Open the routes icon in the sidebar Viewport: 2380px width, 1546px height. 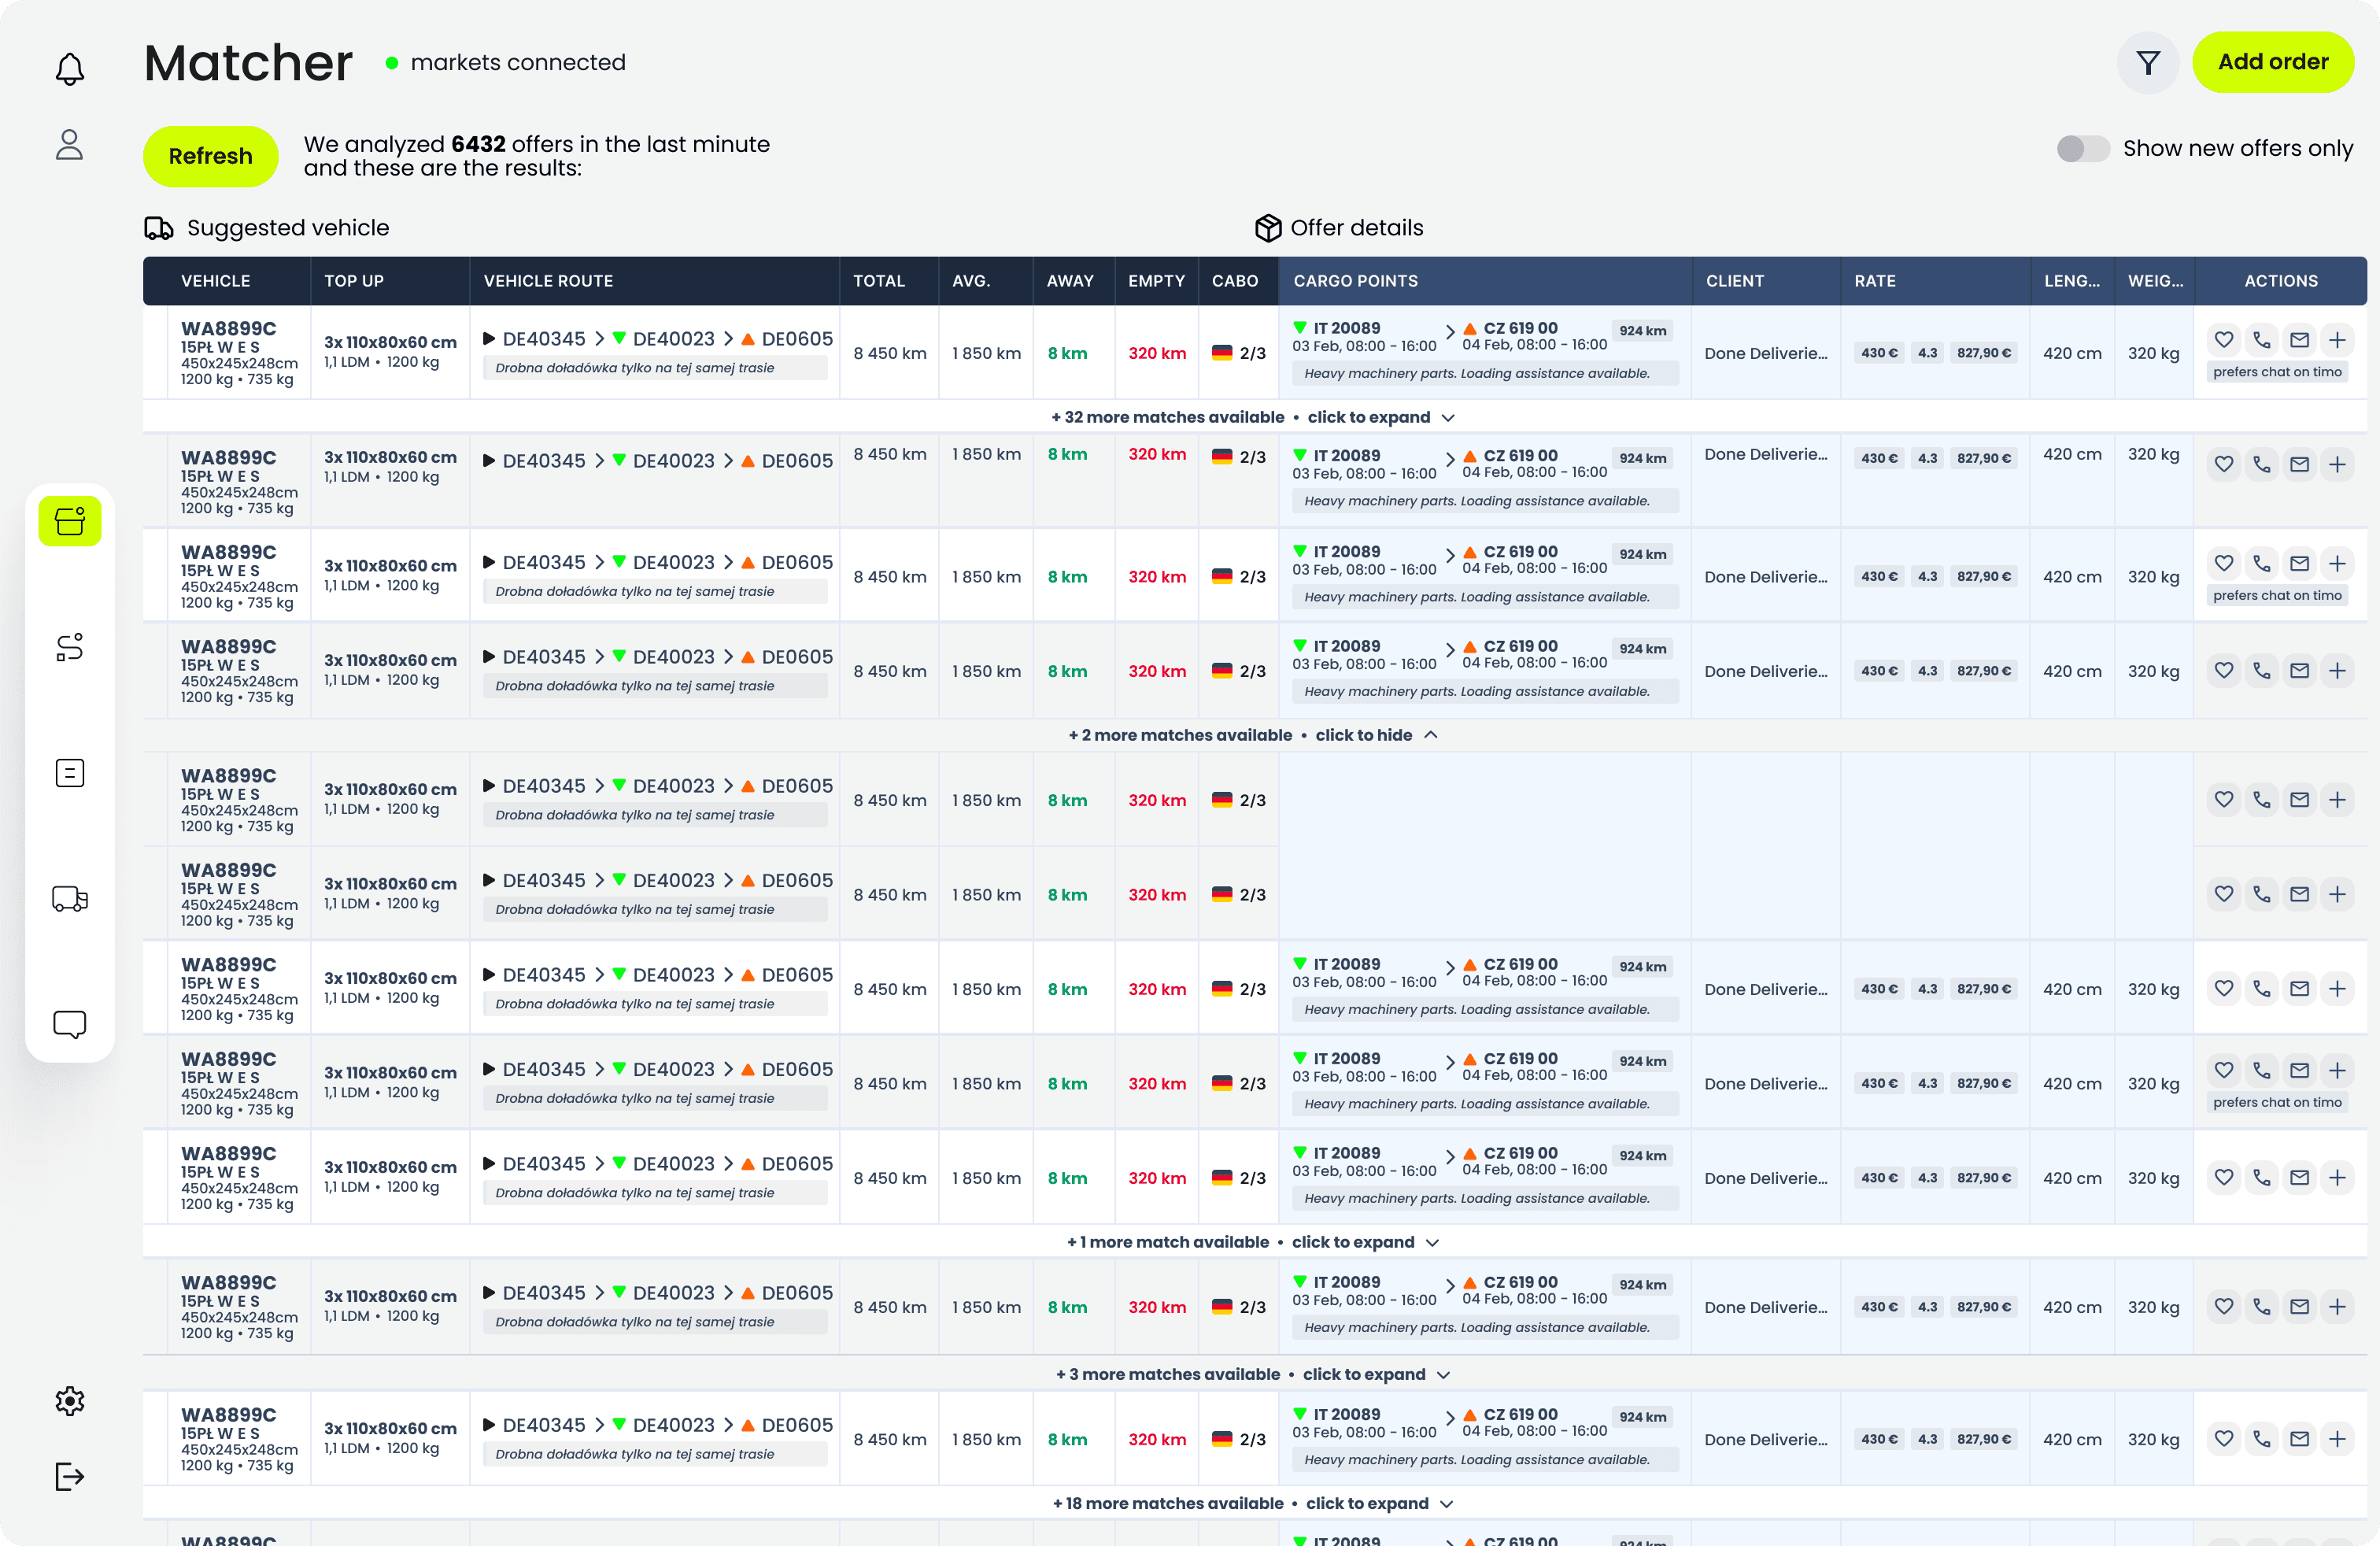[x=69, y=647]
